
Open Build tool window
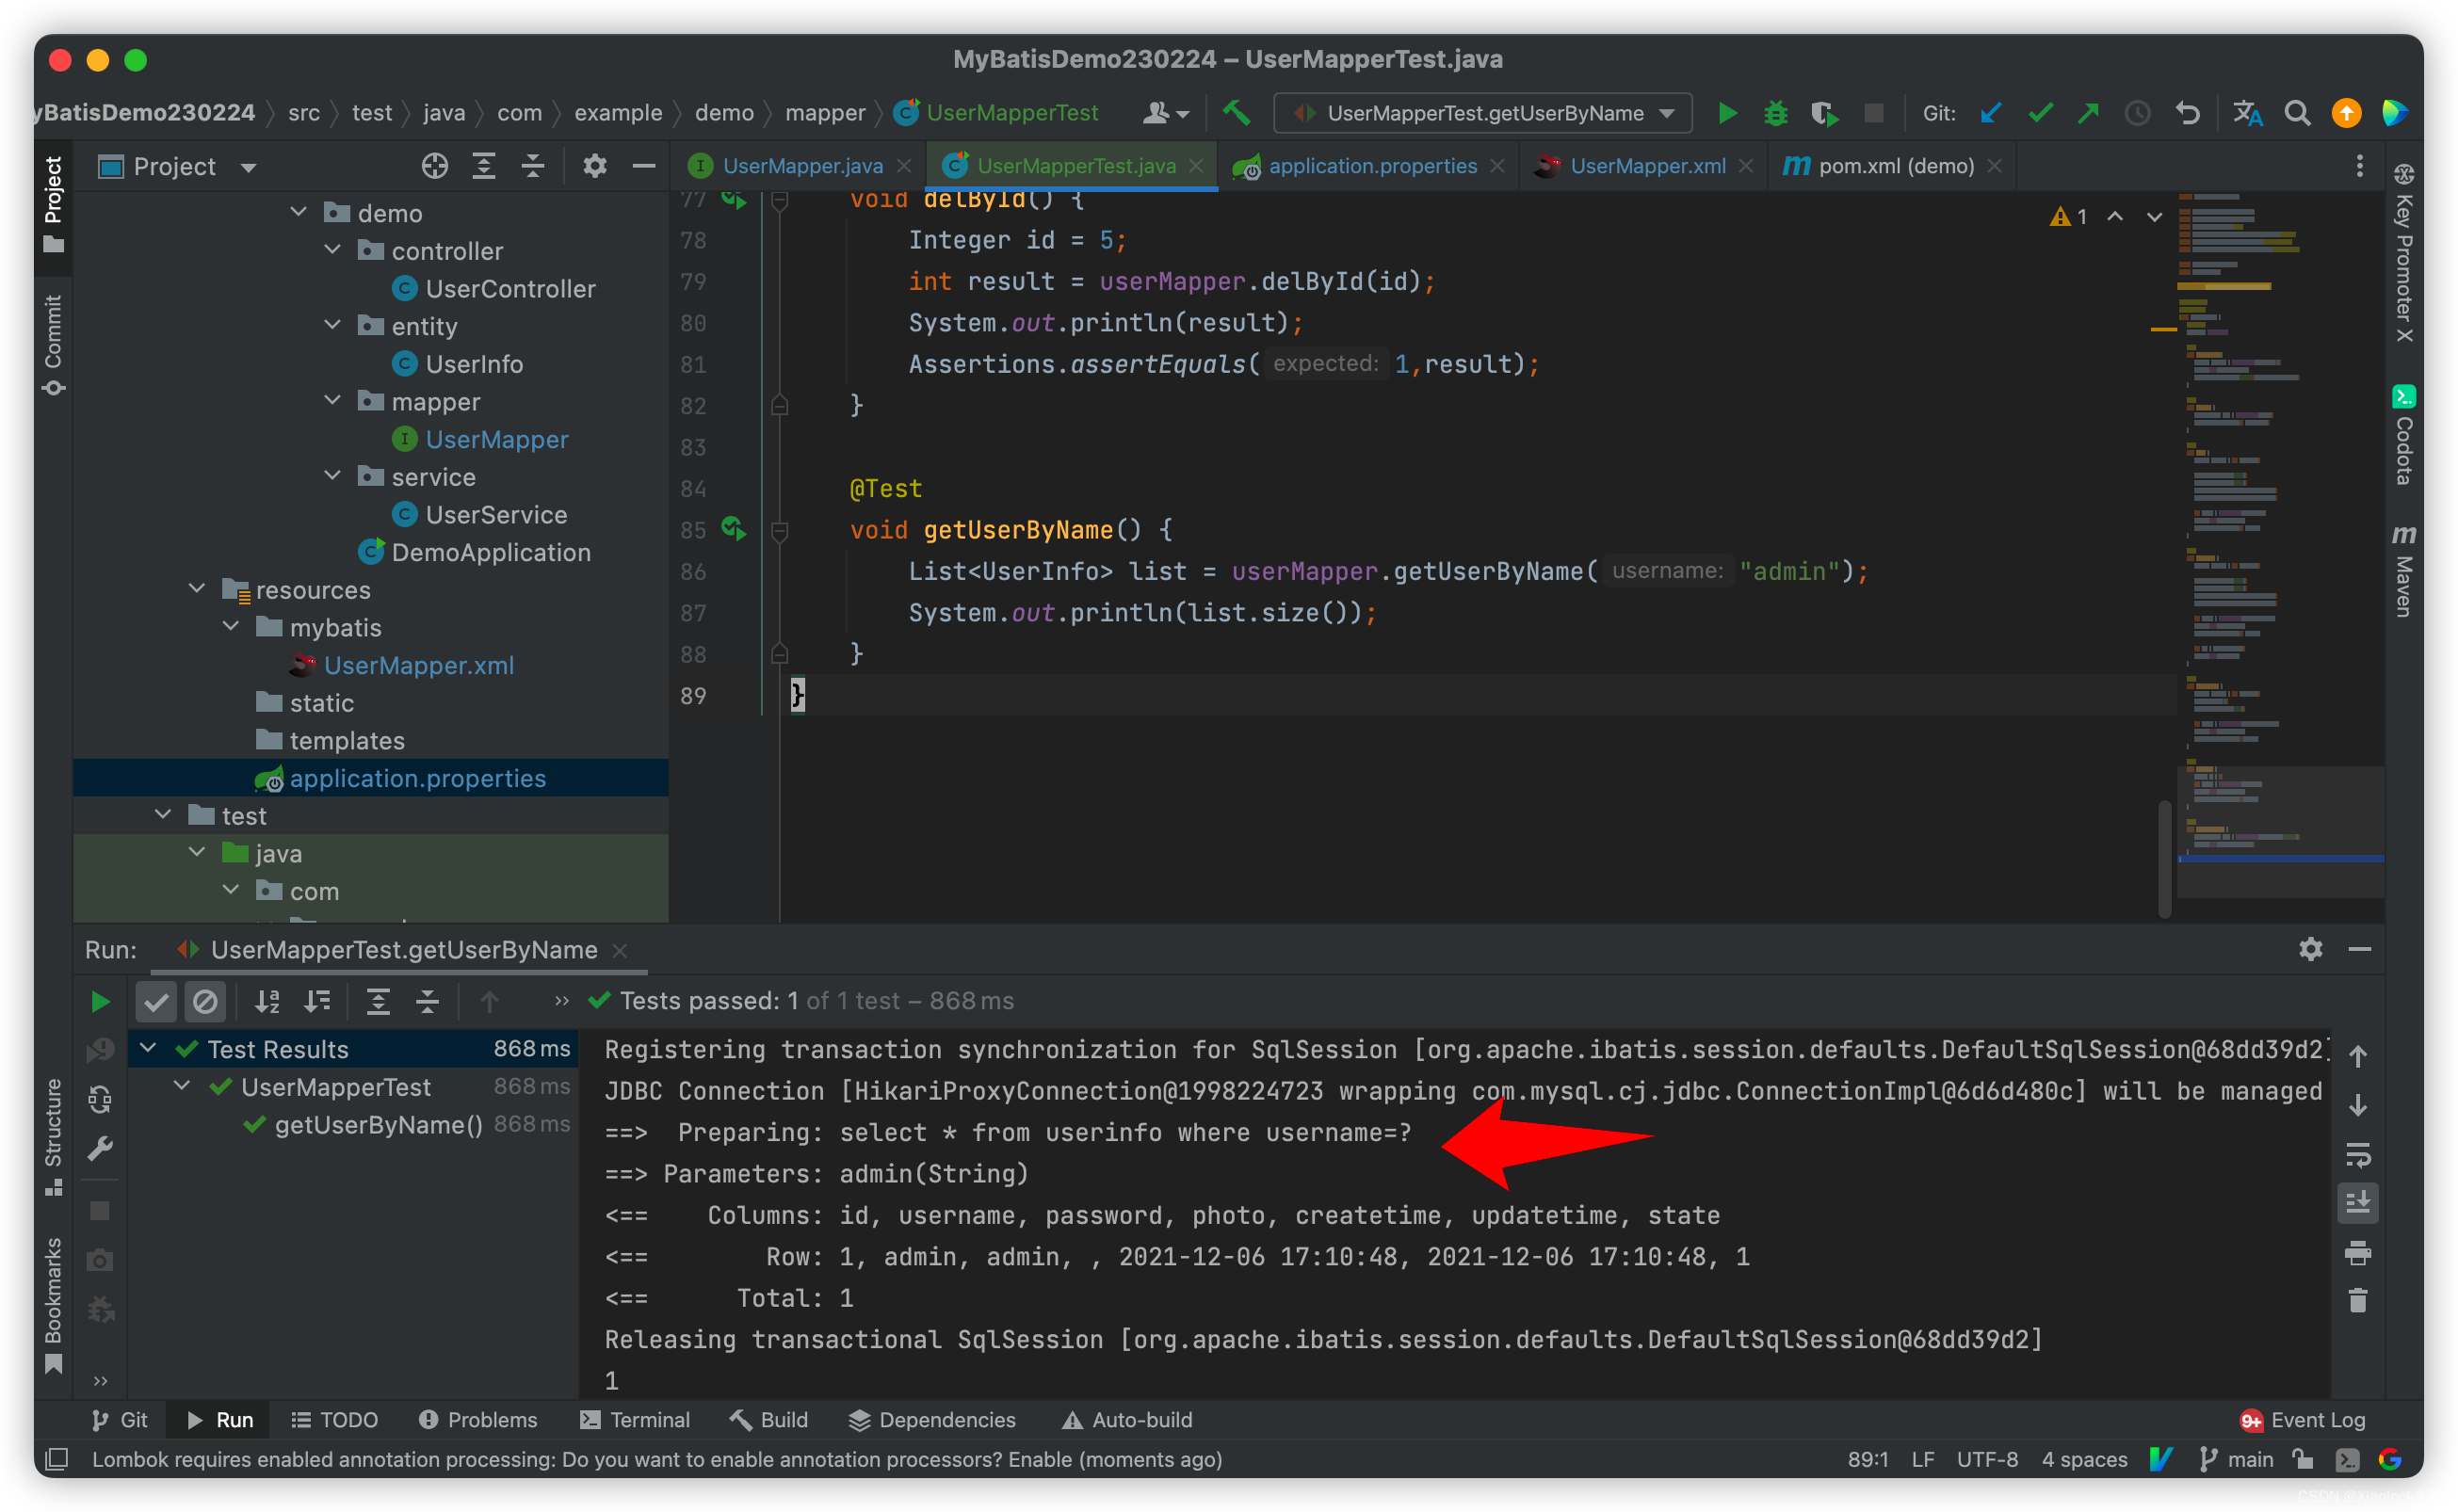[x=769, y=1419]
